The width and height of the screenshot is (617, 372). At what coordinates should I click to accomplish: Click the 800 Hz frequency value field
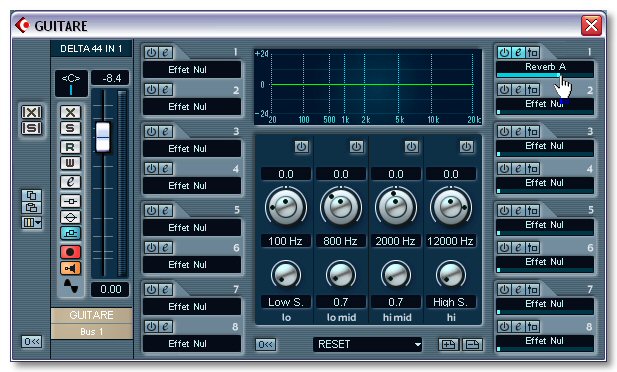tap(340, 241)
